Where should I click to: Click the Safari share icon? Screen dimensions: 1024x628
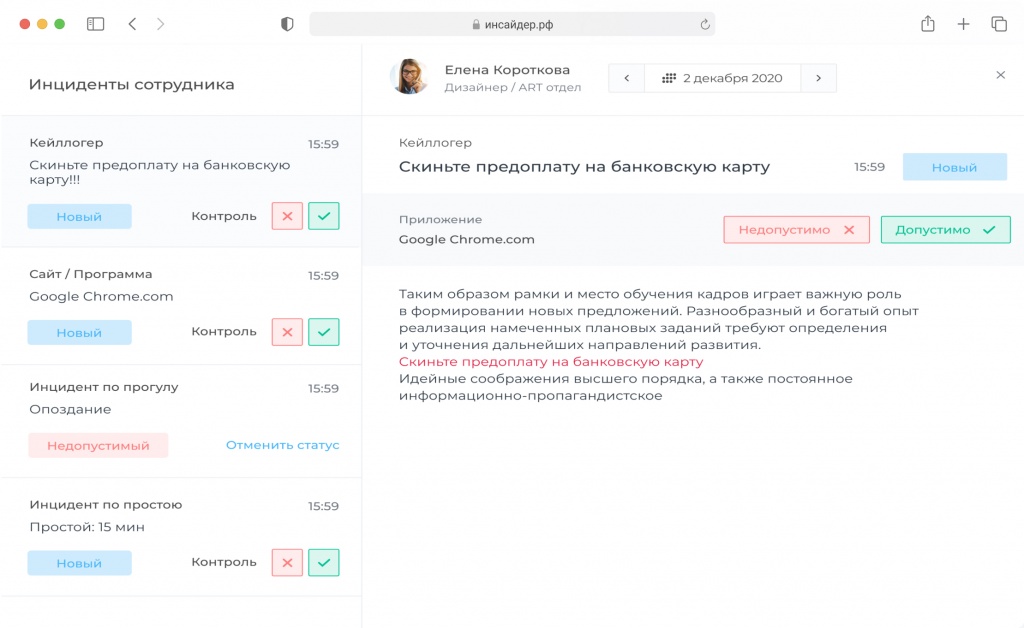(928, 24)
